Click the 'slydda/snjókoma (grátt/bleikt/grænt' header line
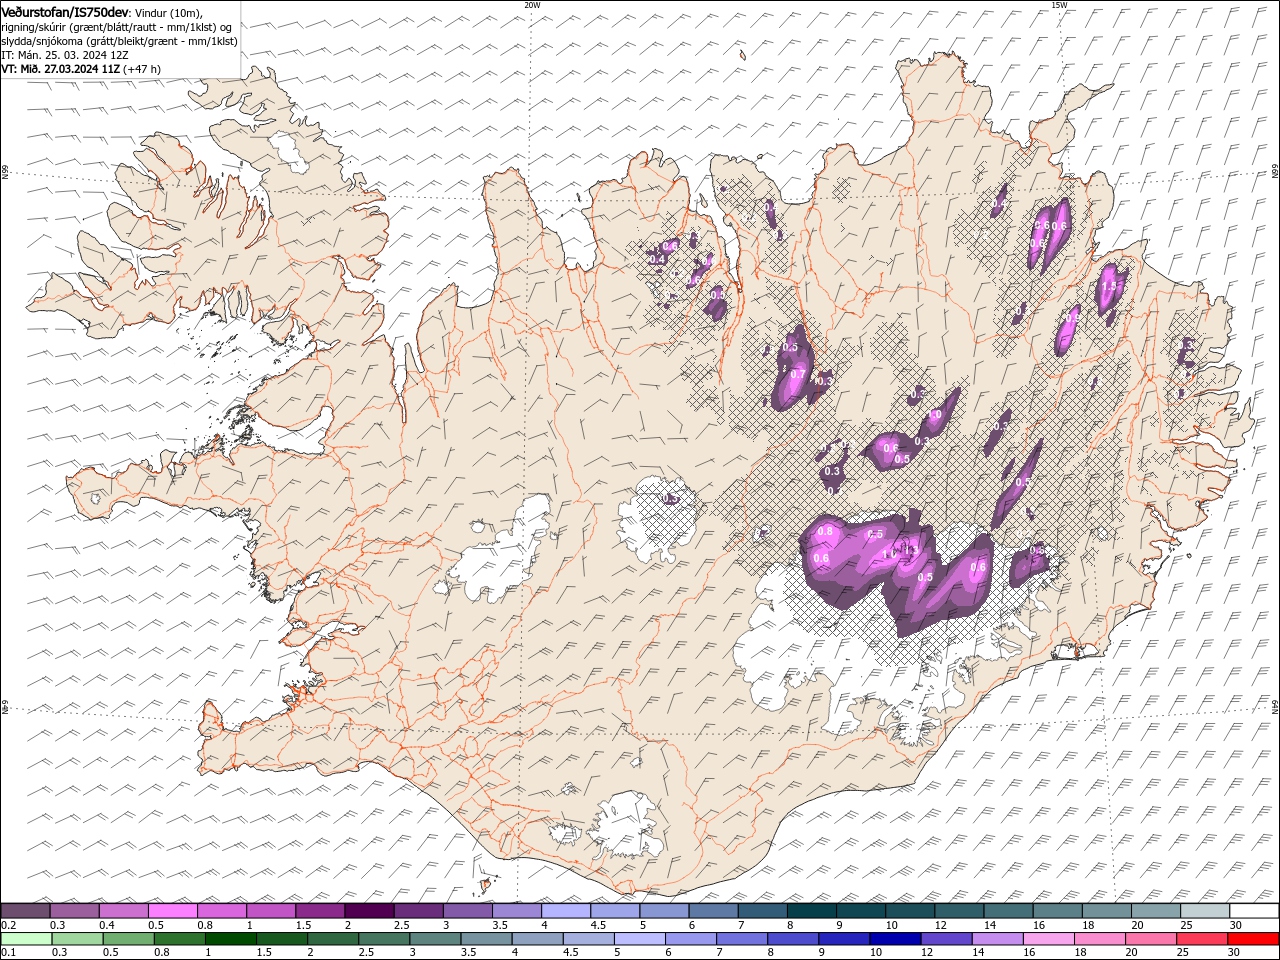The height and width of the screenshot is (960, 1280). pyautogui.click(x=119, y=41)
